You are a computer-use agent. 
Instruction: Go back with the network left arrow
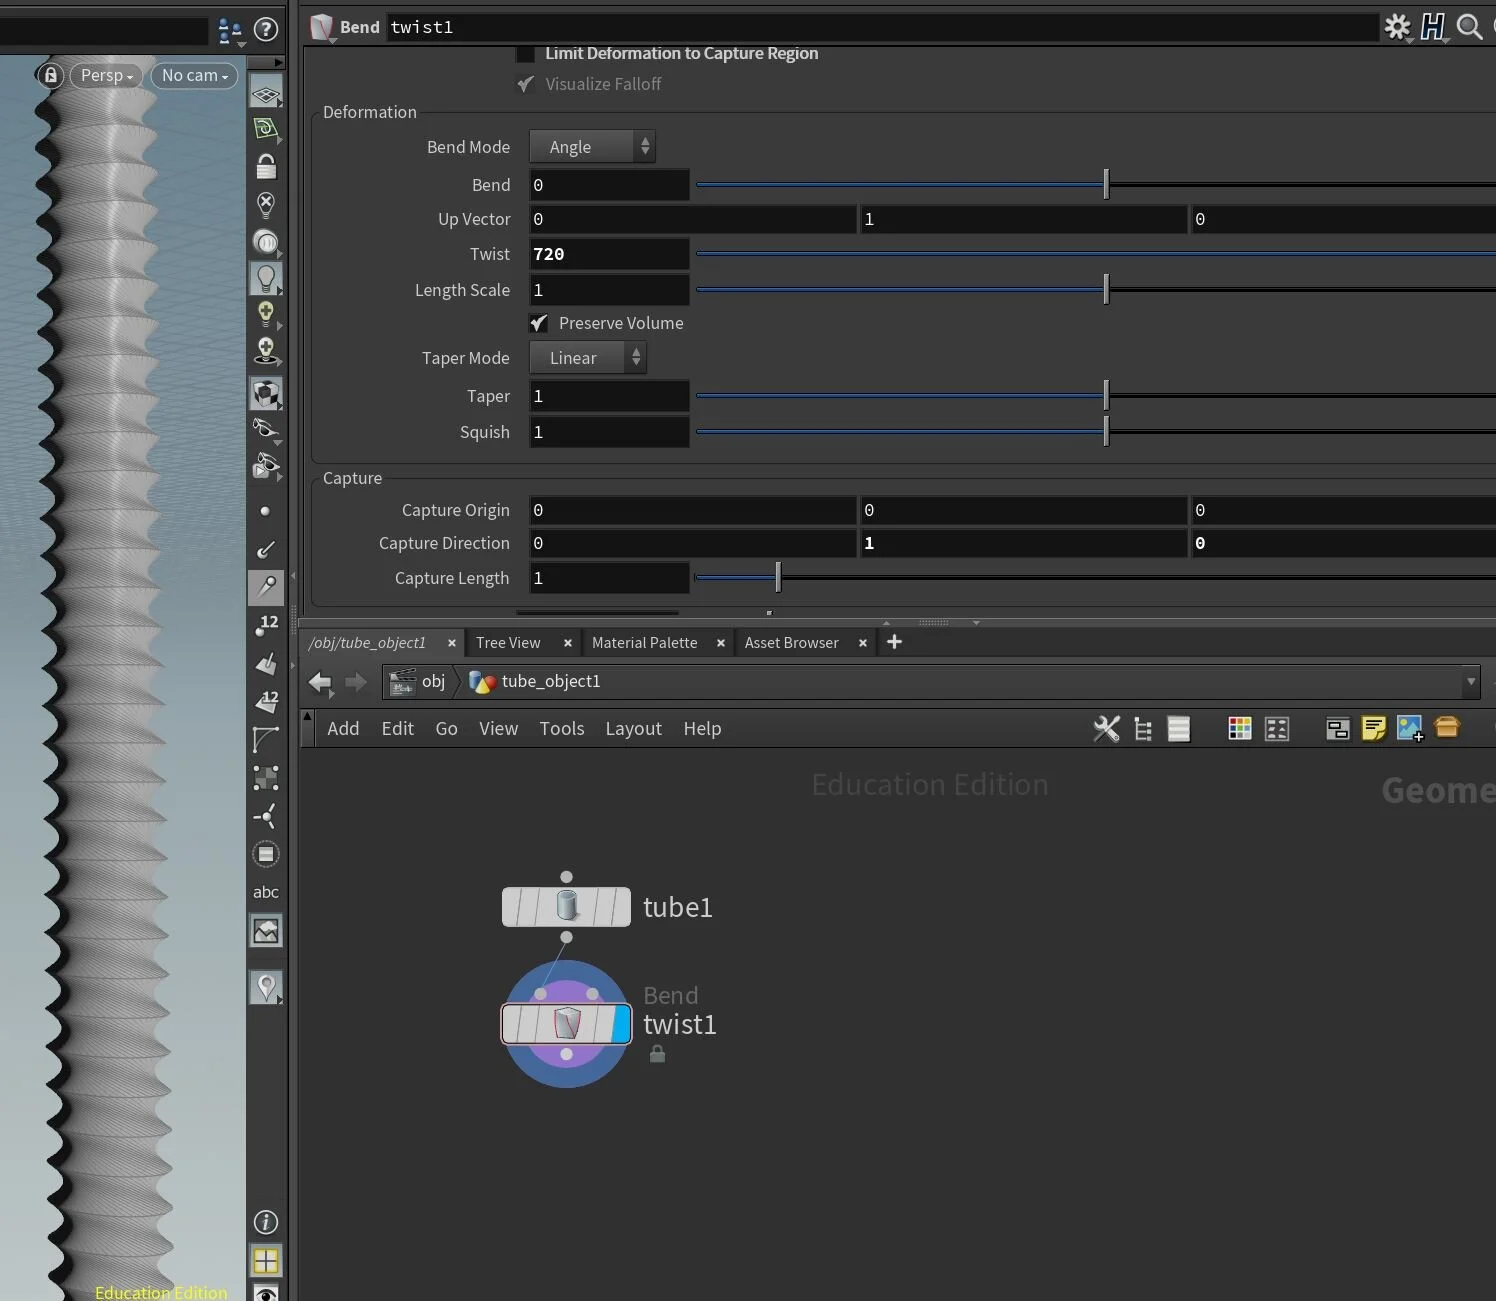pos(320,682)
